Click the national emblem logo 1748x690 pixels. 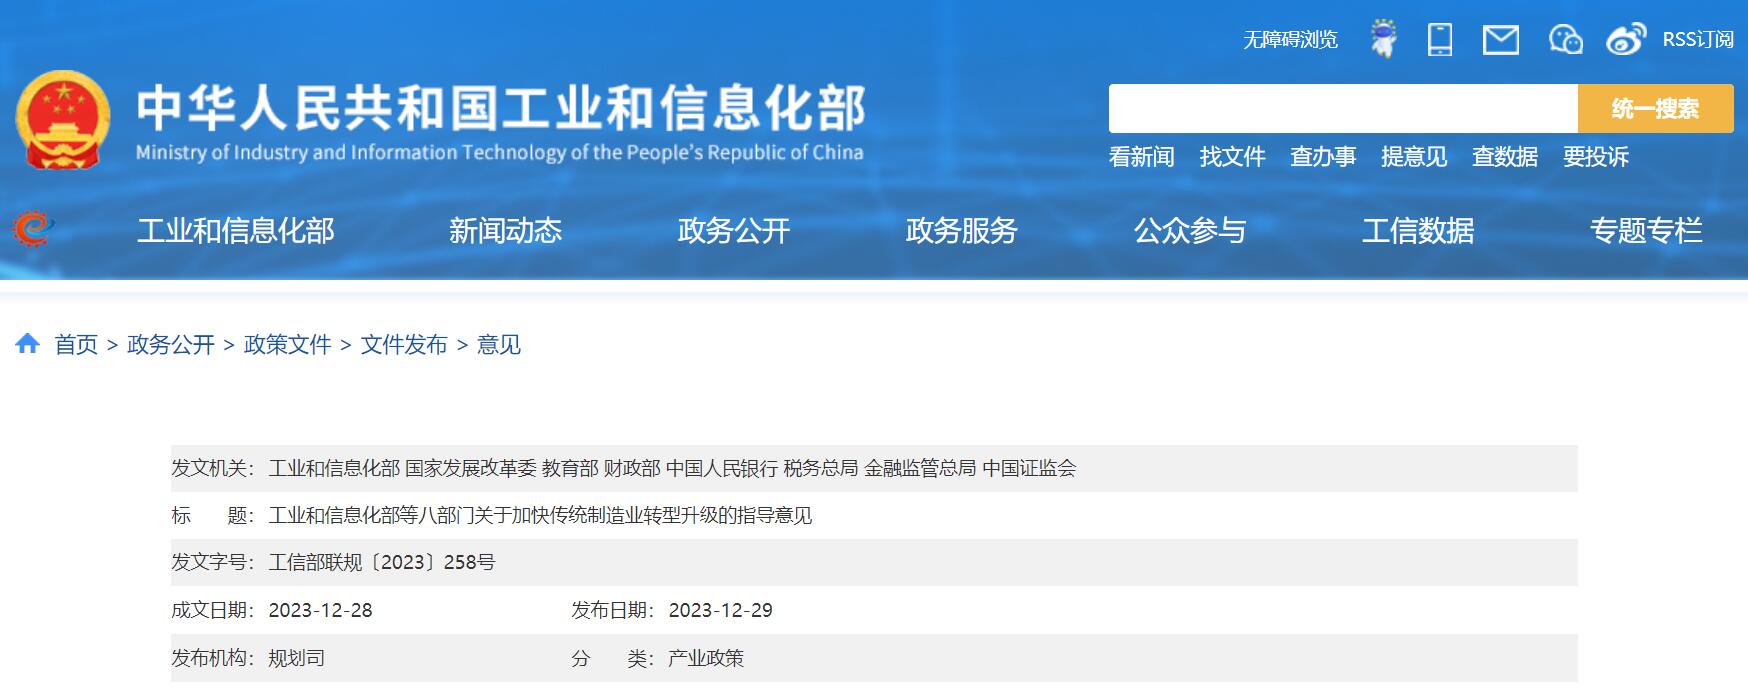(x=63, y=120)
